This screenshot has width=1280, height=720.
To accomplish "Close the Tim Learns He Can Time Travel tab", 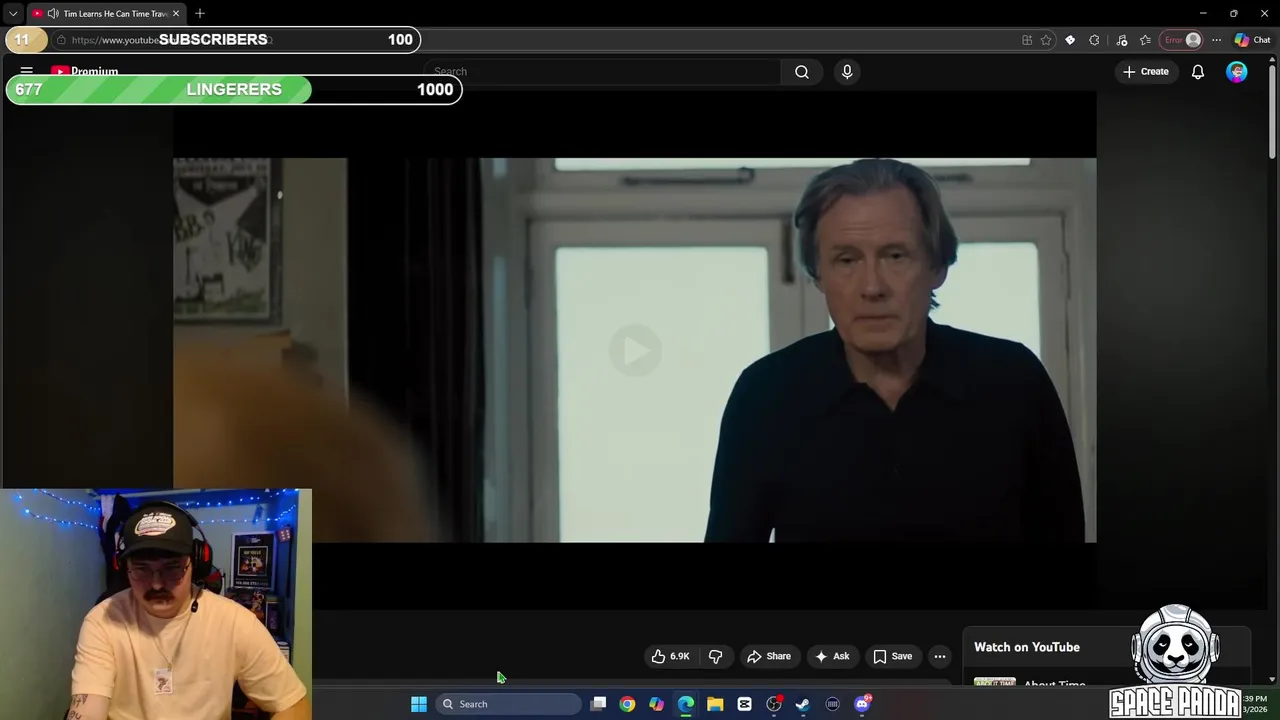I will point(176,13).
